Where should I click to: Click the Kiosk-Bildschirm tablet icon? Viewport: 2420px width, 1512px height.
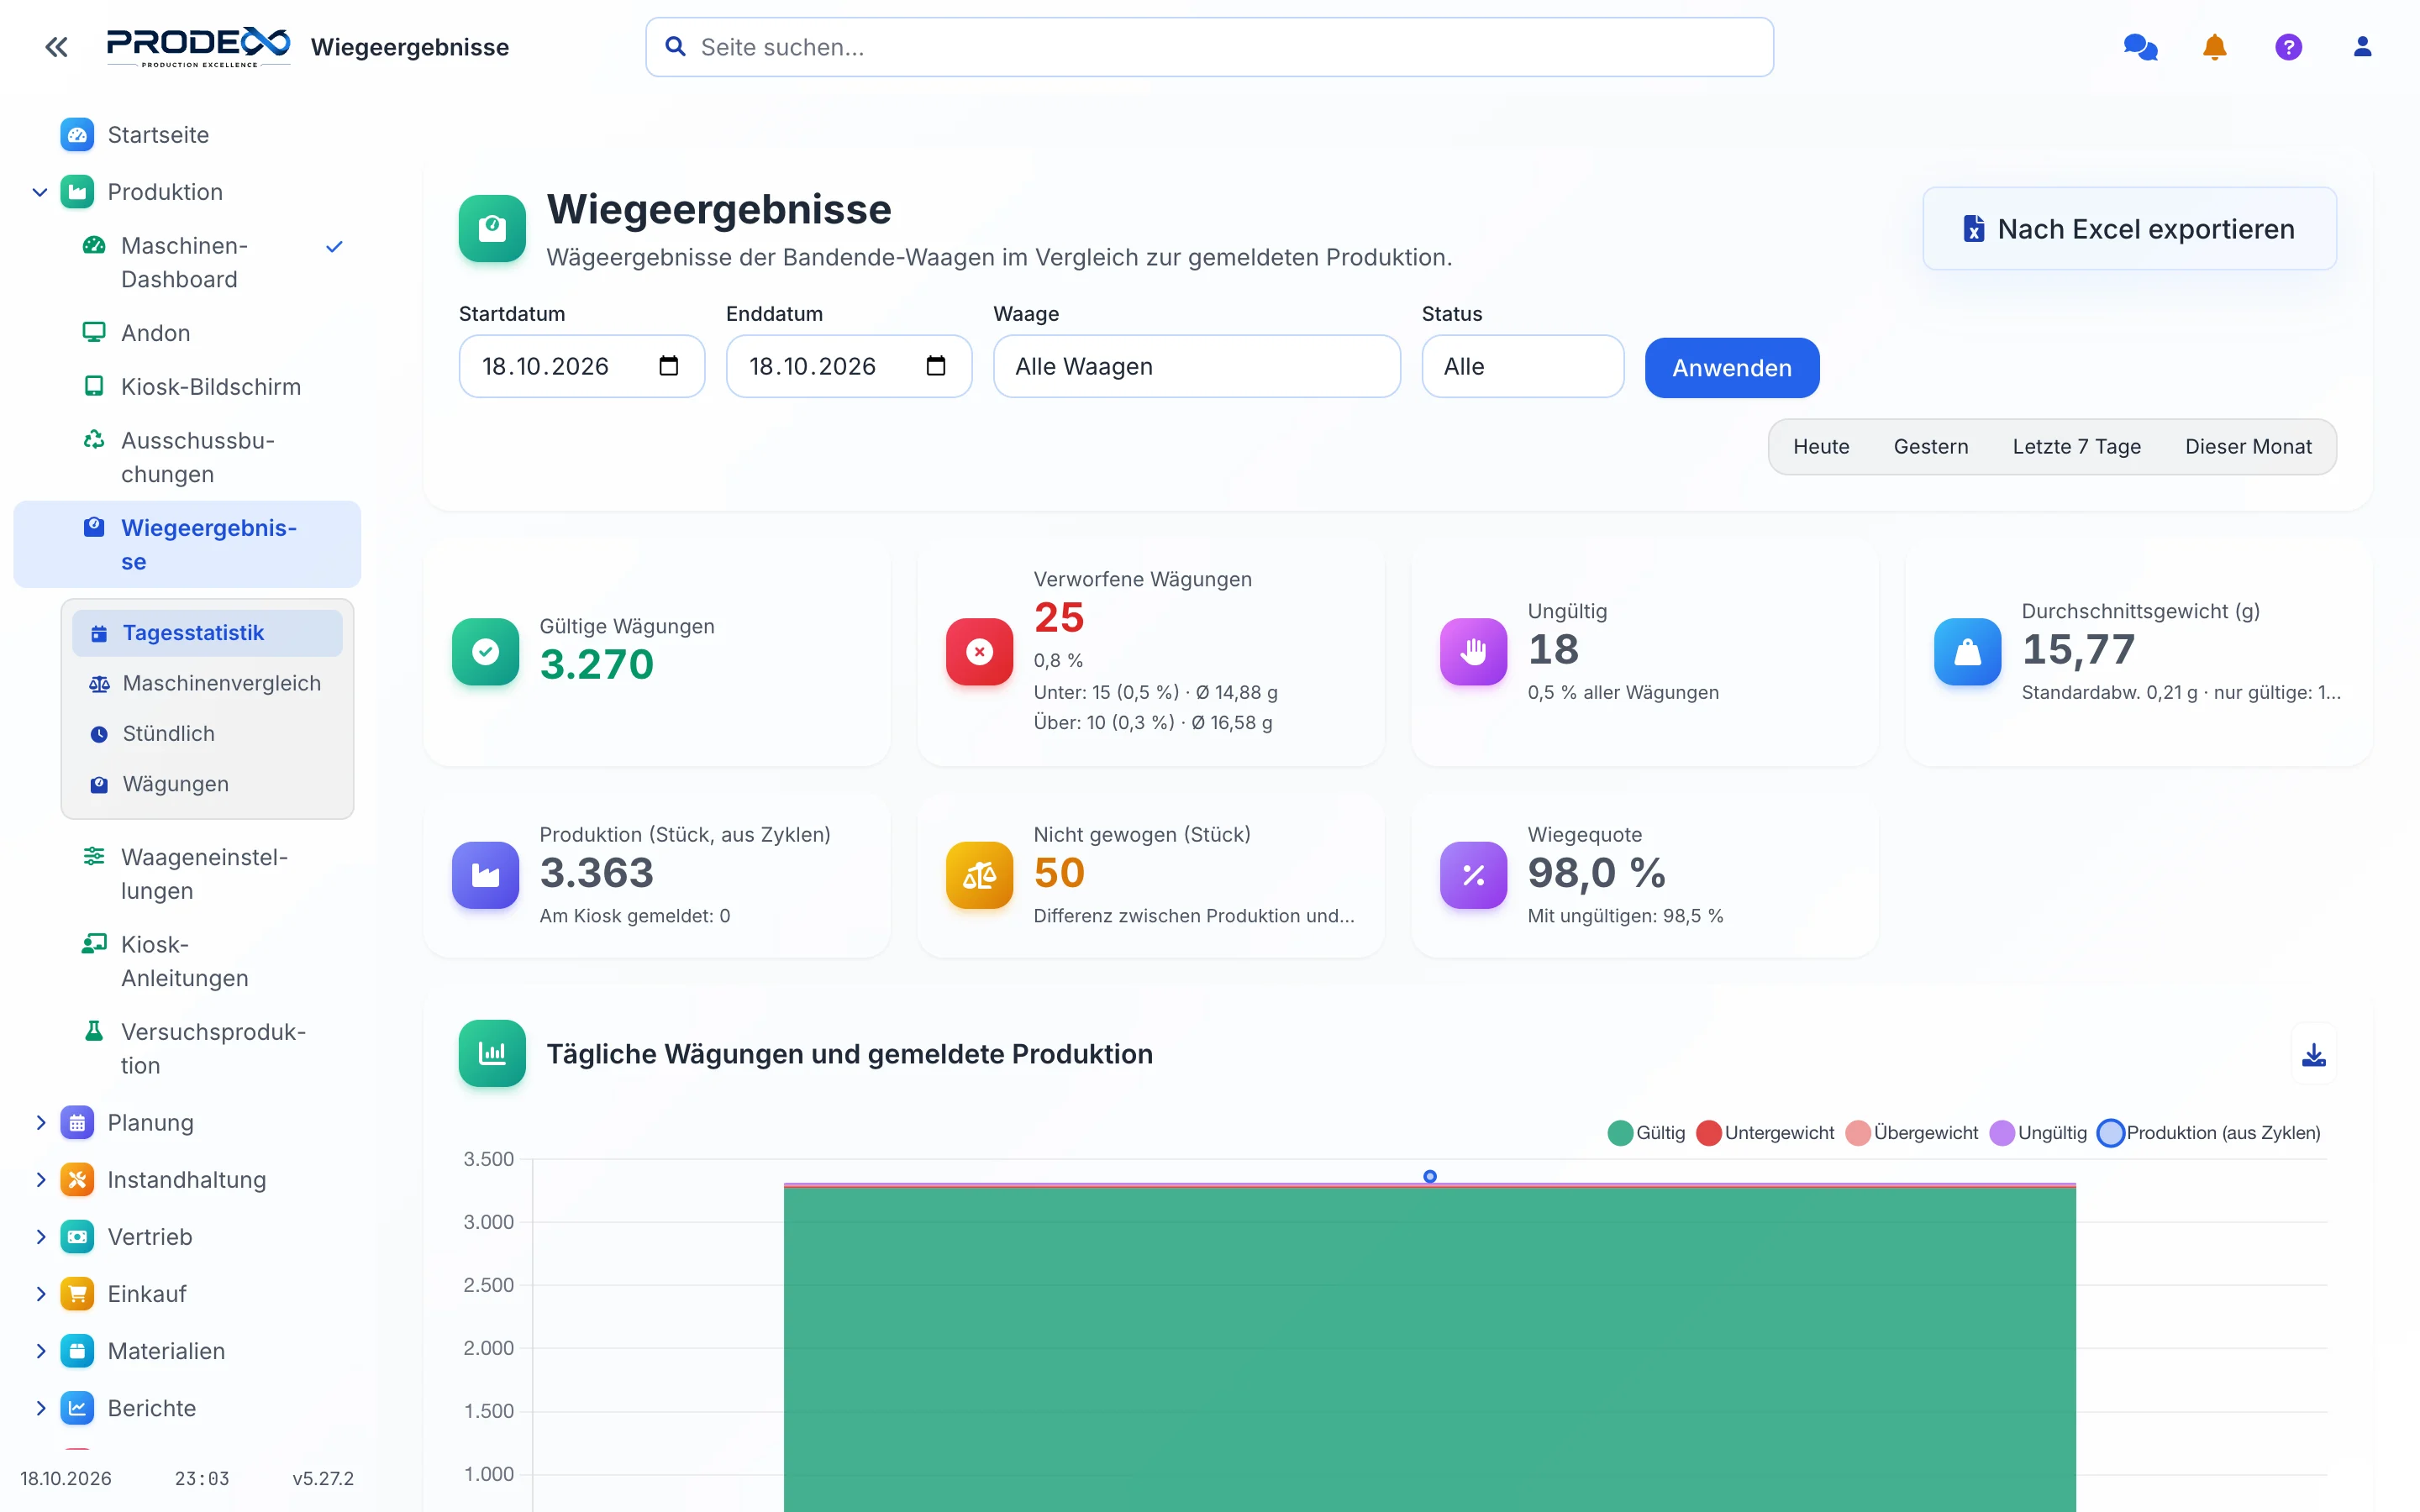[94, 386]
